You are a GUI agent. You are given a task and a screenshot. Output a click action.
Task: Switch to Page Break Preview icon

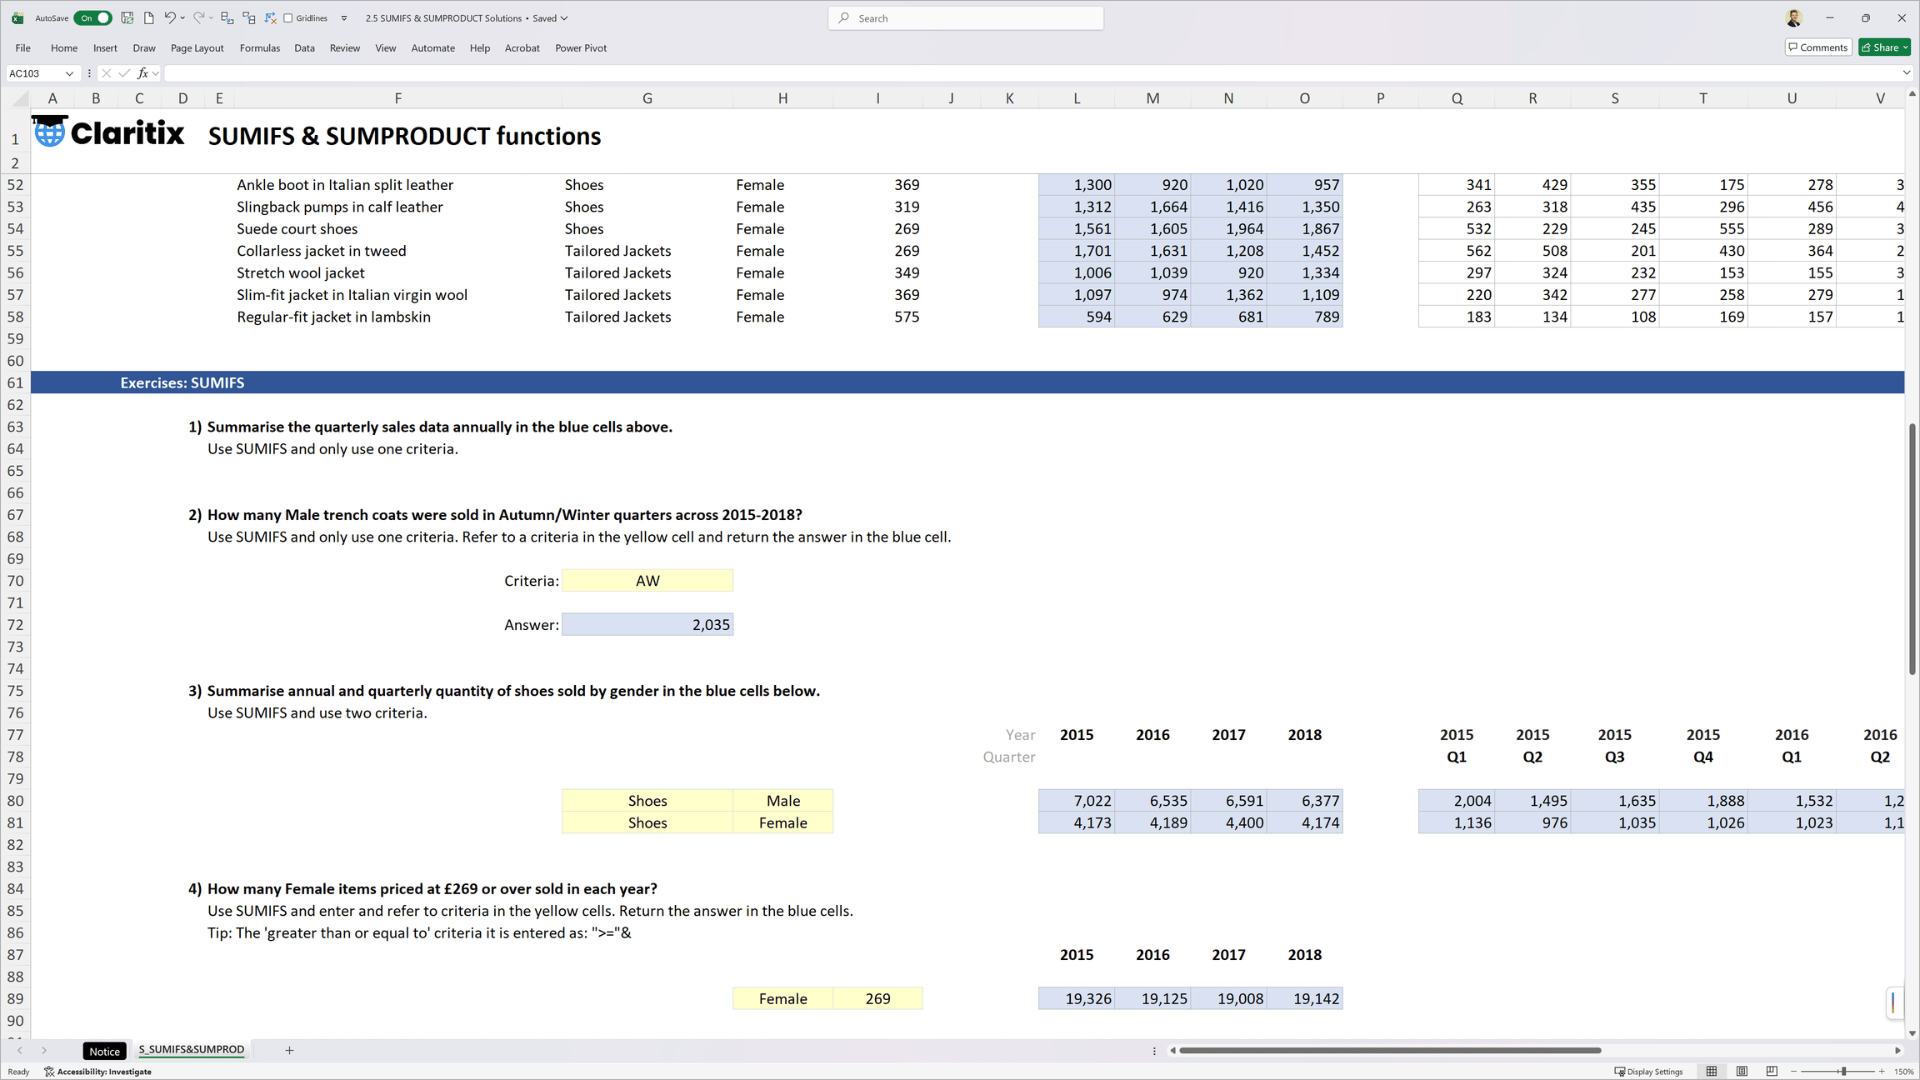(x=1772, y=1071)
